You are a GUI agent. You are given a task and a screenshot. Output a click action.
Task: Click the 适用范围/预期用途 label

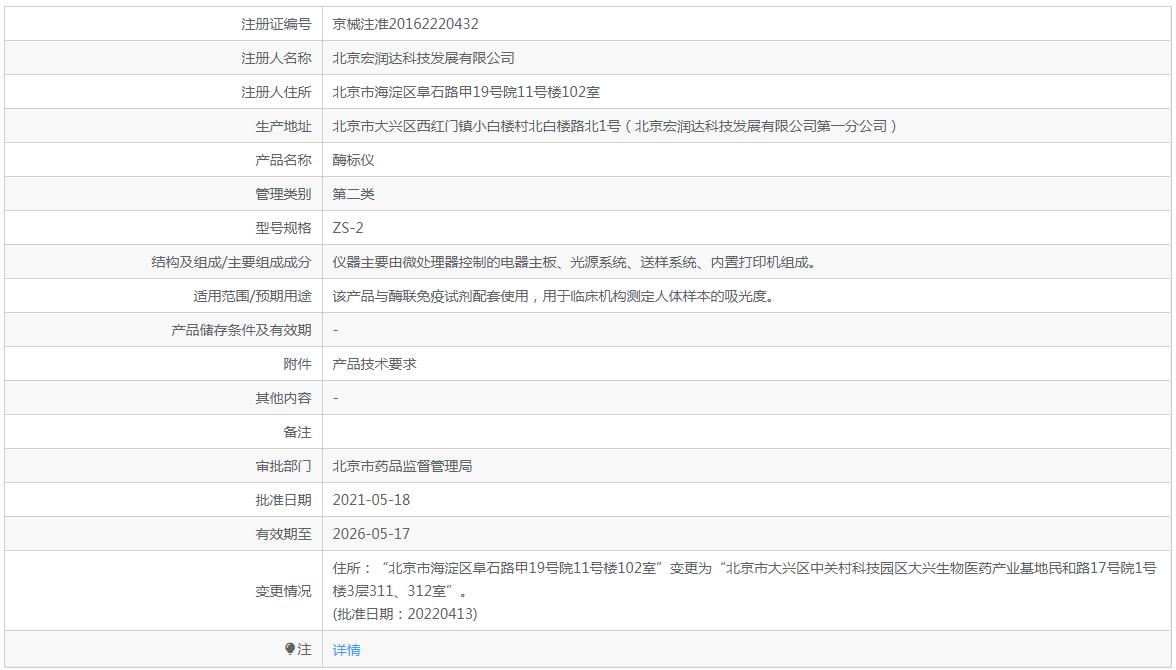(252, 296)
